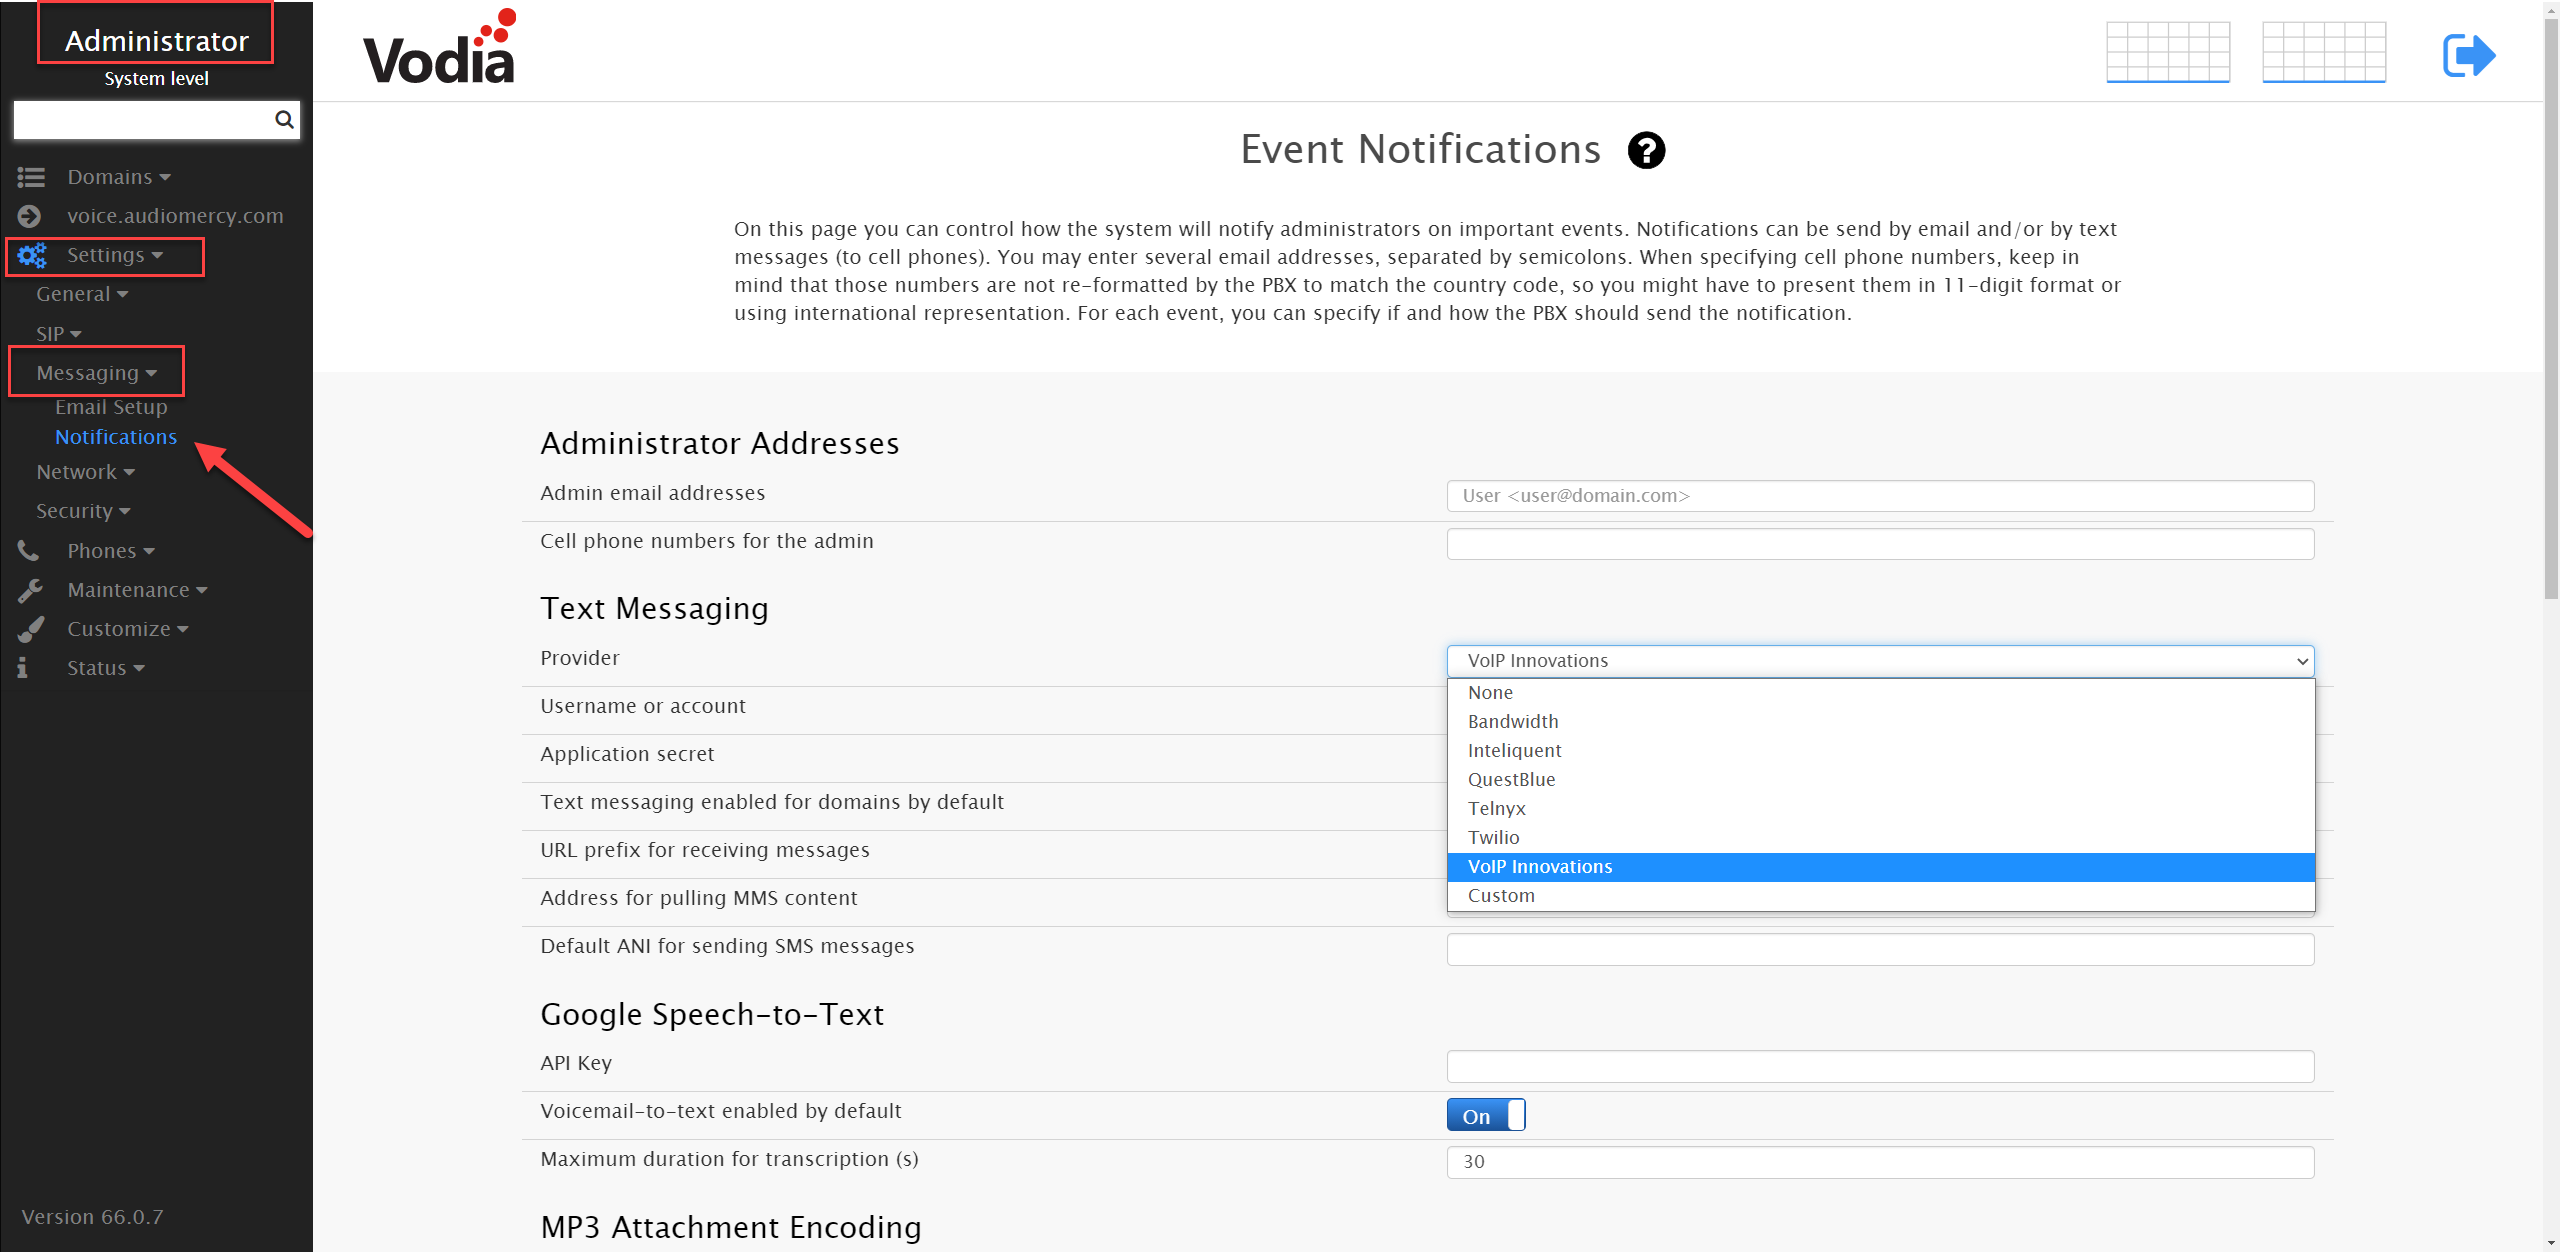Expand the SIP submenu
2560x1252 pixels.
click(59, 334)
